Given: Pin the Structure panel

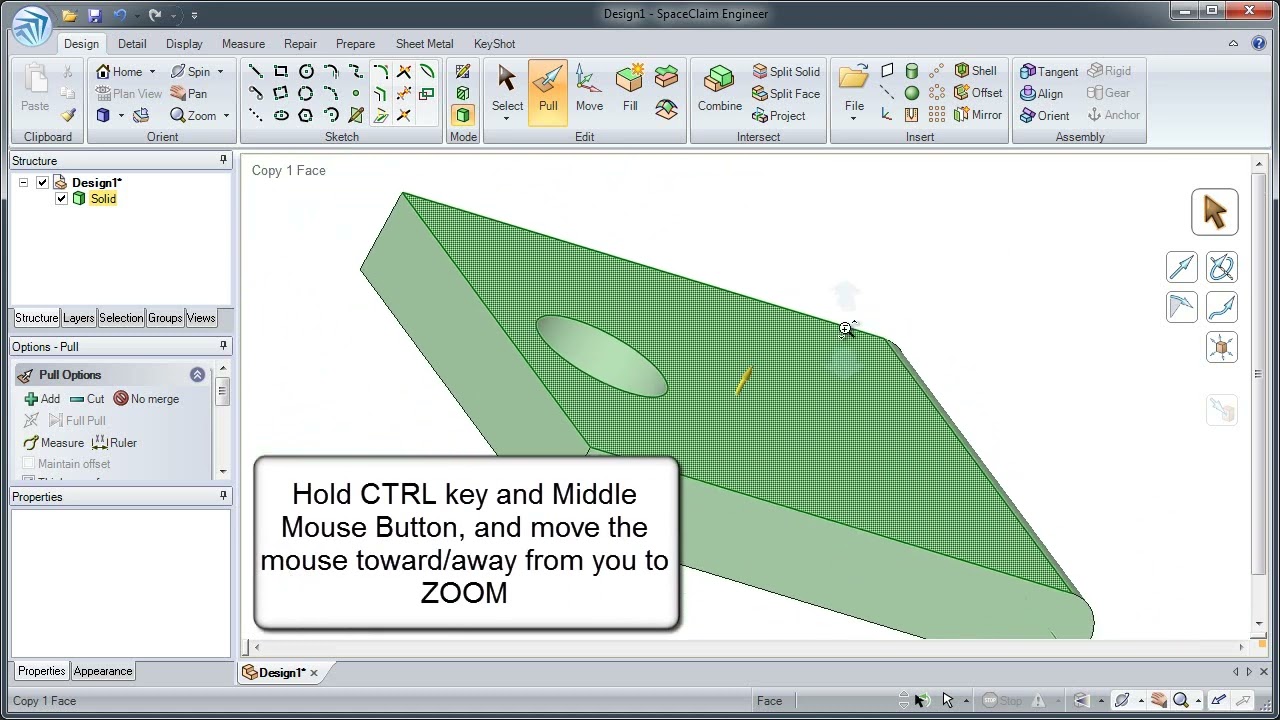Looking at the screenshot, I should [223, 160].
